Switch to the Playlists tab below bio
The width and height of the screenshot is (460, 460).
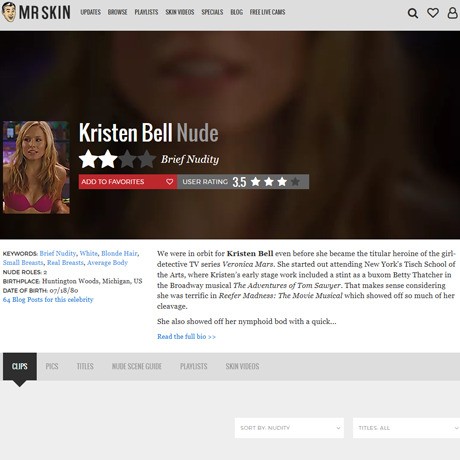pos(194,366)
